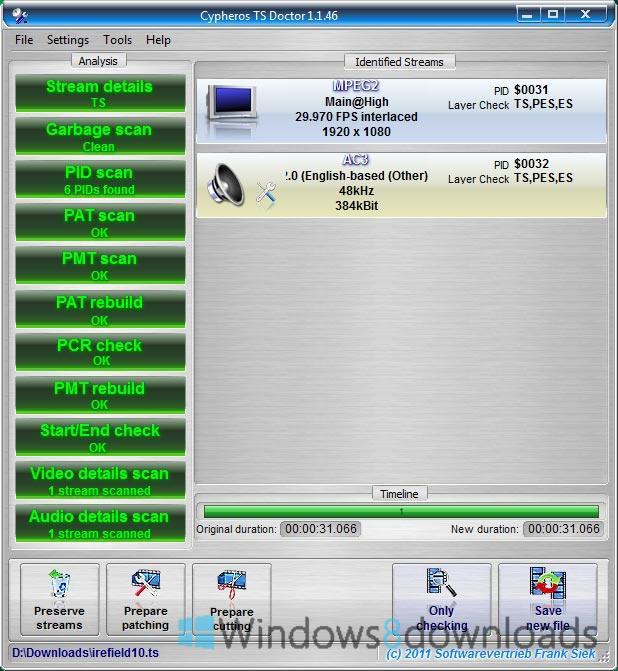Click the PAT rebuild OK button
The height and width of the screenshot is (671, 618).
(x=100, y=309)
